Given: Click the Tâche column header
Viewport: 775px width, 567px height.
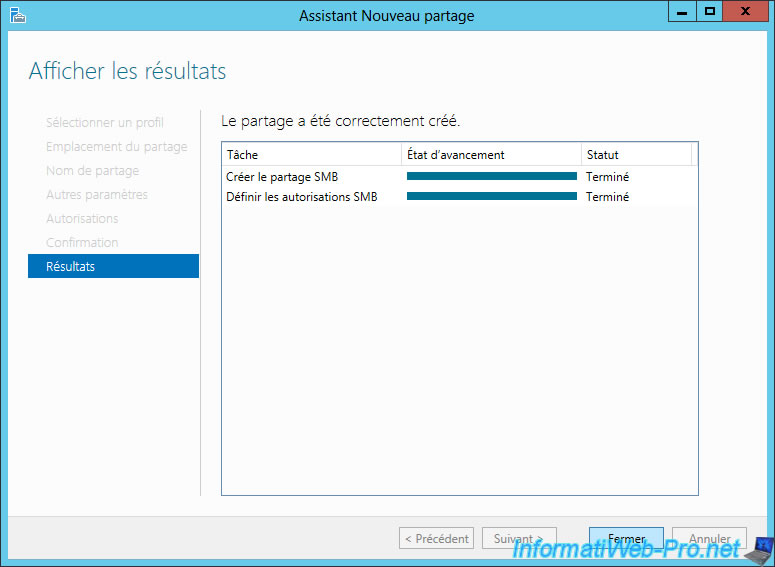Looking at the screenshot, I should point(312,155).
